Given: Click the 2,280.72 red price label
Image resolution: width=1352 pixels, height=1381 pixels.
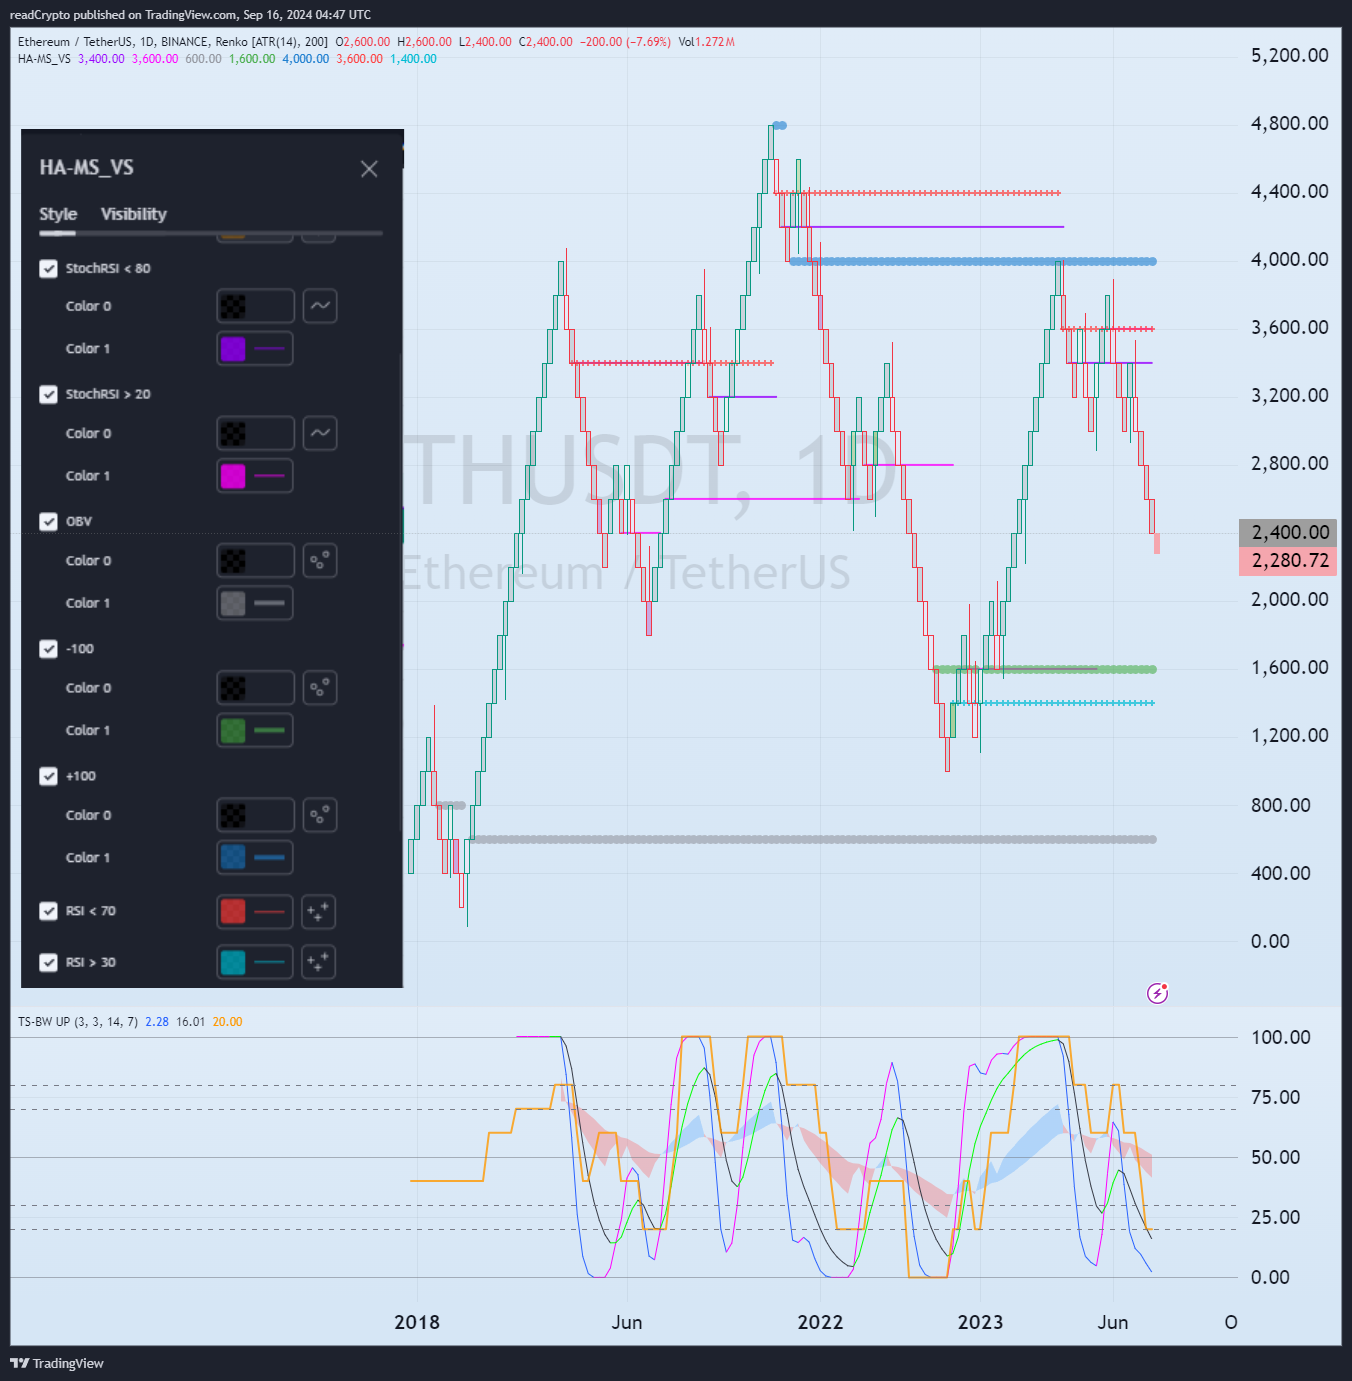Looking at the screenshot, I should [x=1288, y=560].
